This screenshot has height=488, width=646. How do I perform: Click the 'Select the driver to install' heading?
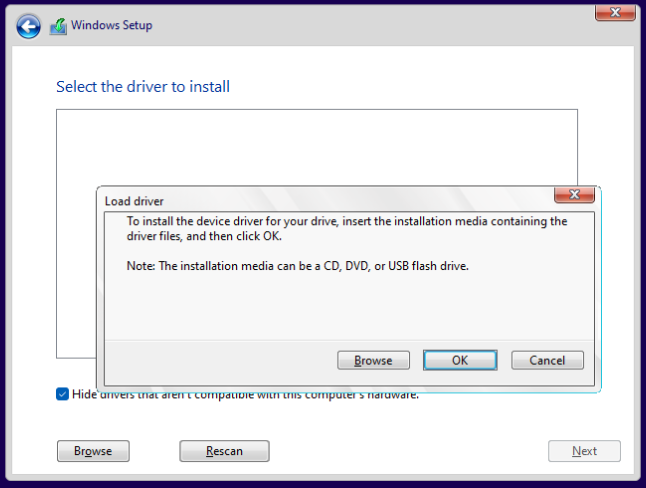[x=143, y=87]
